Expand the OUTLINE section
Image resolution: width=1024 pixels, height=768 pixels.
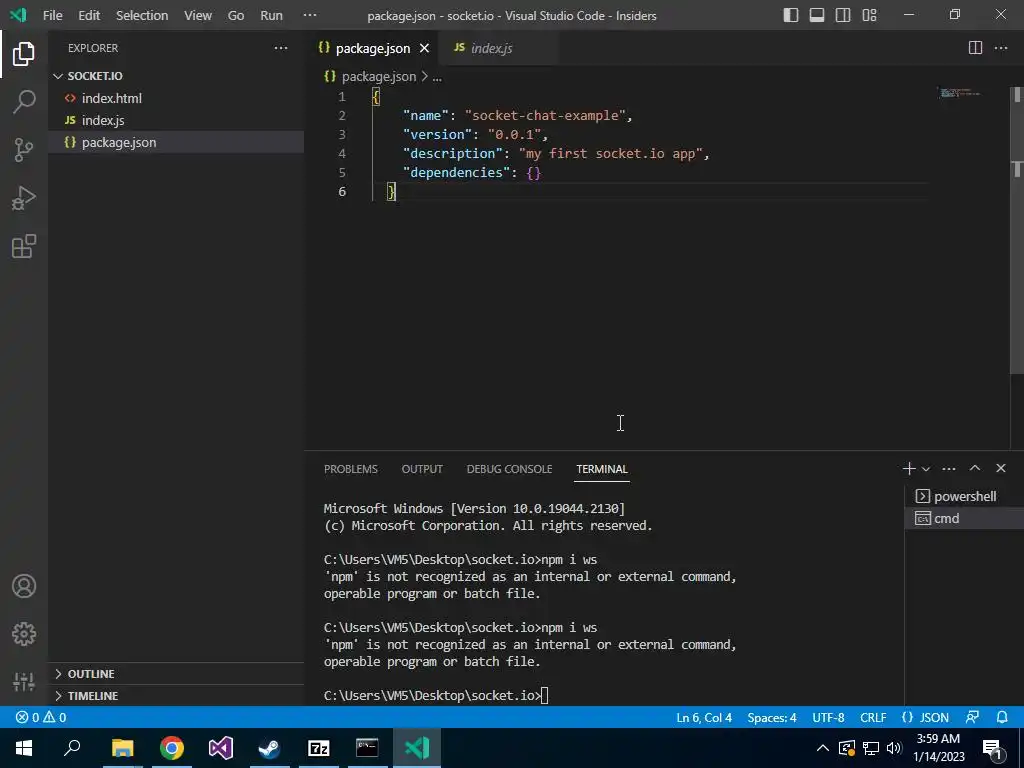click(x=176, y=674)
